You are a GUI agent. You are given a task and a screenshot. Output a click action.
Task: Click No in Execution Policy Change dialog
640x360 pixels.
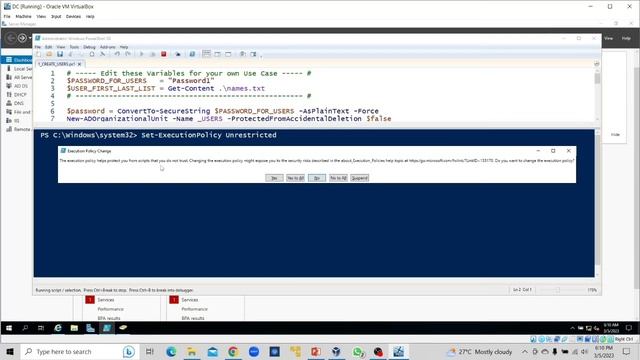coord(317,178)
